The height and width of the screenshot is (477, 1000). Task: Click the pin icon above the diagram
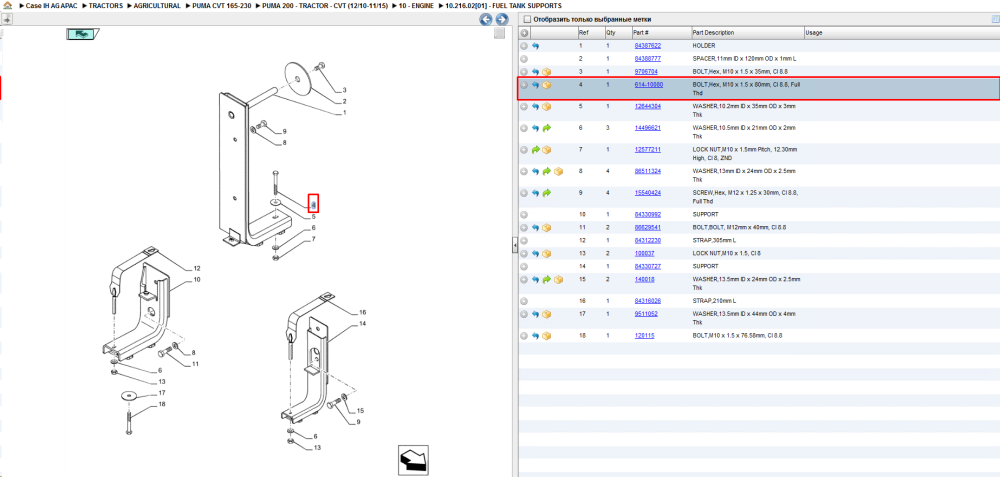pyautogui.click(x=8, y=20)
